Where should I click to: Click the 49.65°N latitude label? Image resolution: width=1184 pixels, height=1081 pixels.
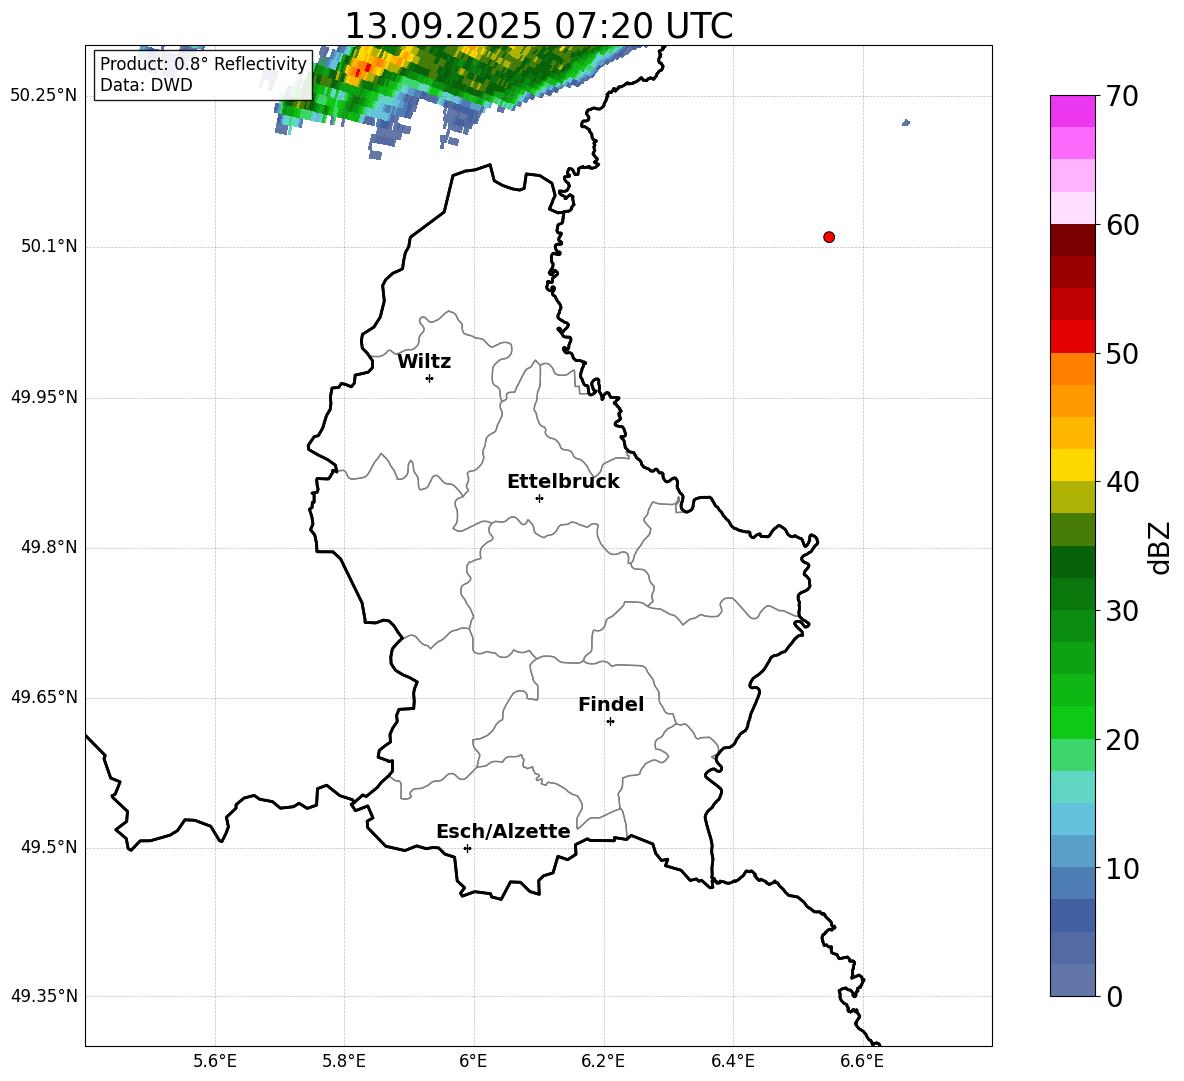(x=44, y=697)
